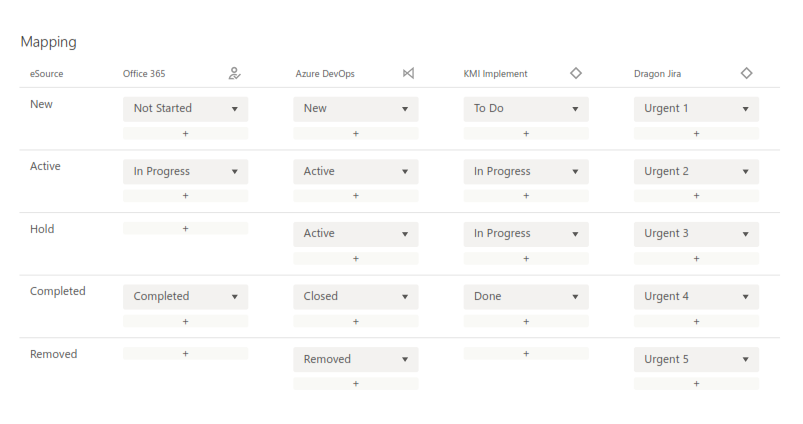
Task: Click plus below KMI Implement To Do
Action: click(x=526, y=133)
